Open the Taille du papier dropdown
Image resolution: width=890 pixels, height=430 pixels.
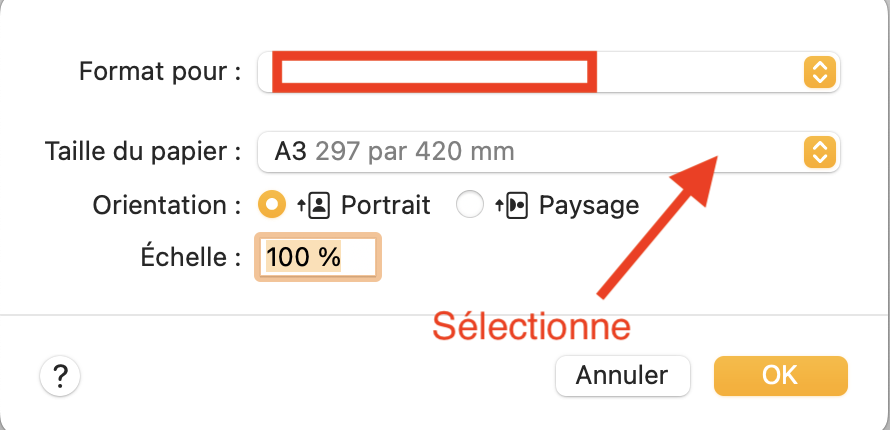pyautogui.click(x=548, y=152)
